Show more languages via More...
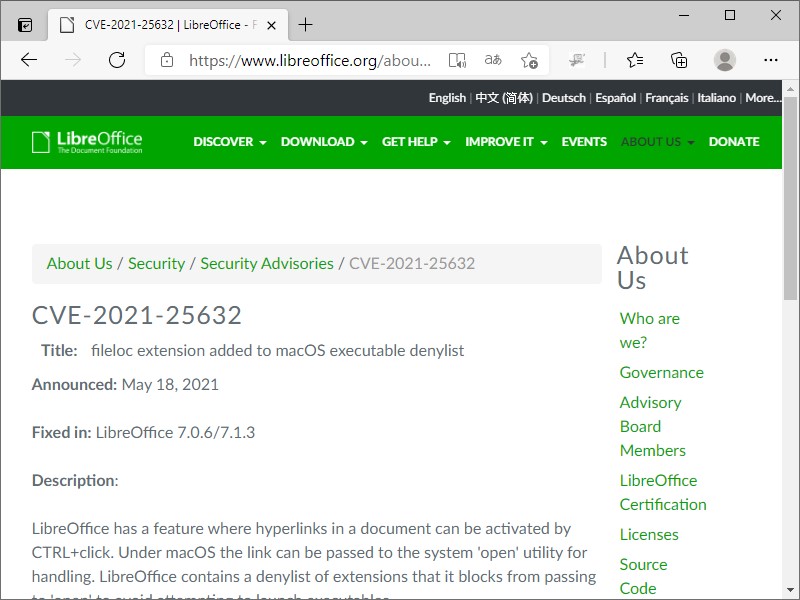This screenshot has width=800, height=600. pyautogui.click(x=763, y=98)
